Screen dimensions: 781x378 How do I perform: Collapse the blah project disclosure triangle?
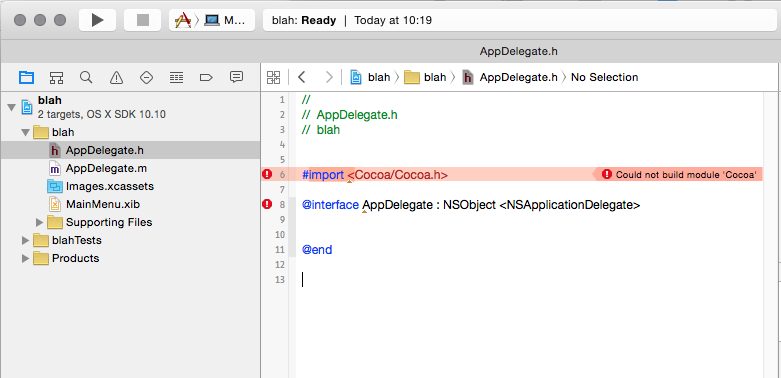(x=11, y=107)
